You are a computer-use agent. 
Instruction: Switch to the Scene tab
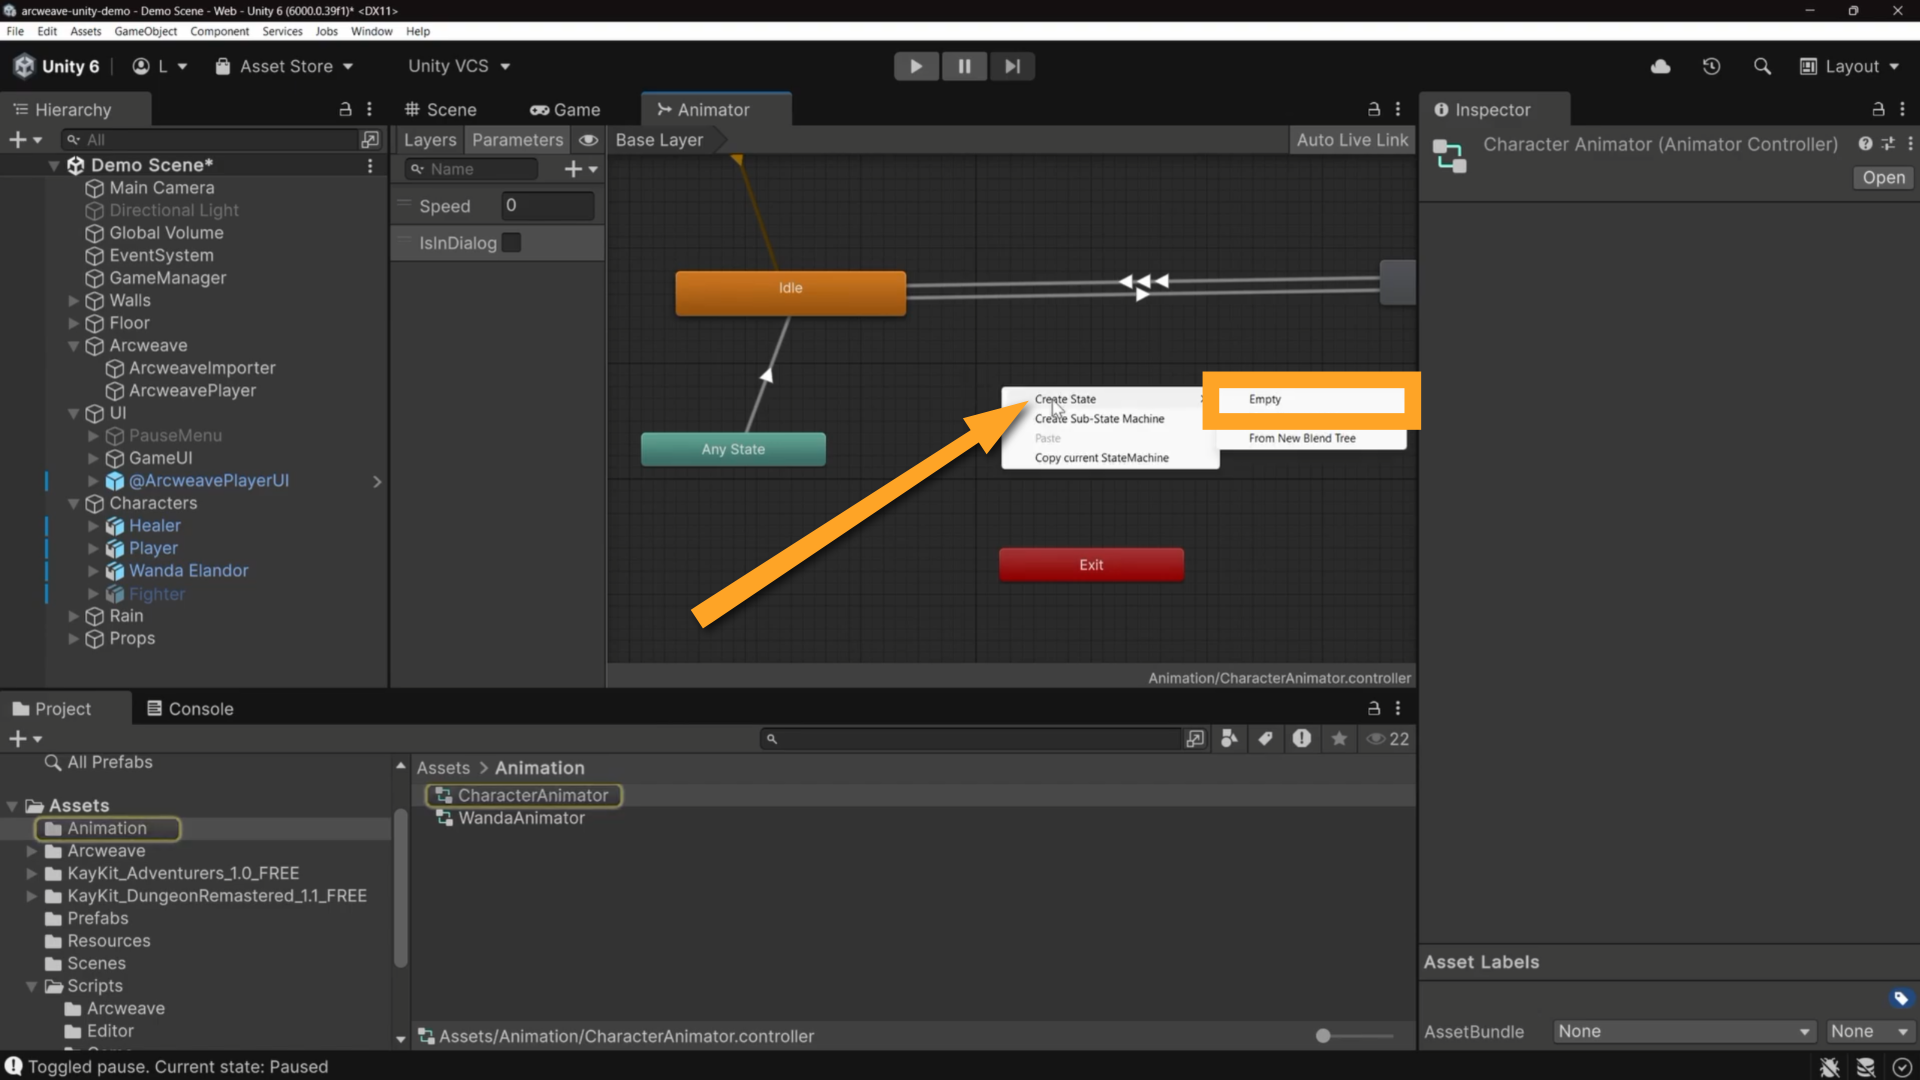click(x=440, y=110)
